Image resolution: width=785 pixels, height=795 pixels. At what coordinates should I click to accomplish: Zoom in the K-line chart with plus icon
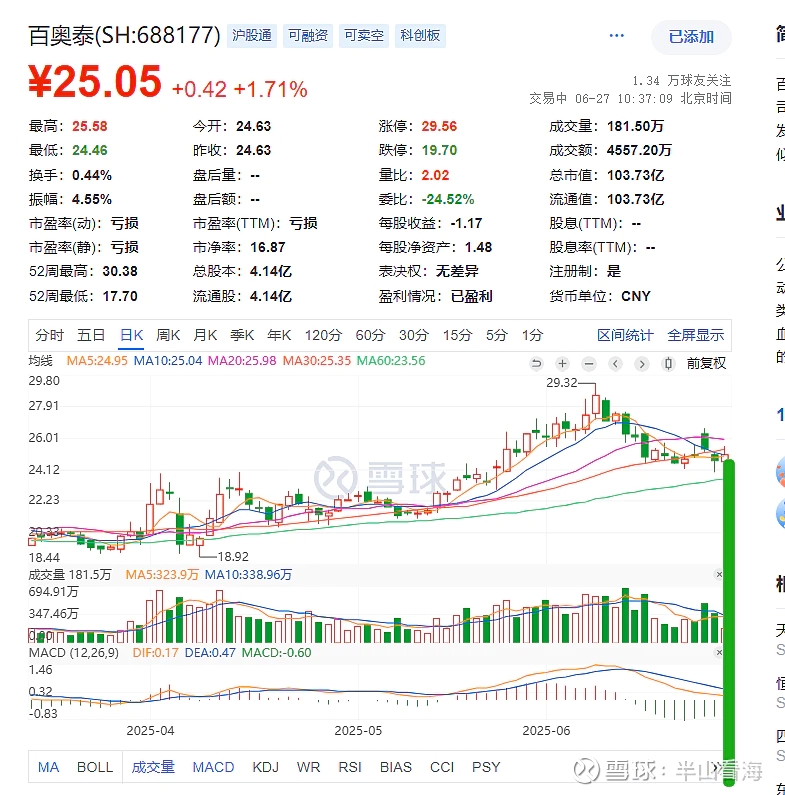click(562, 364)
